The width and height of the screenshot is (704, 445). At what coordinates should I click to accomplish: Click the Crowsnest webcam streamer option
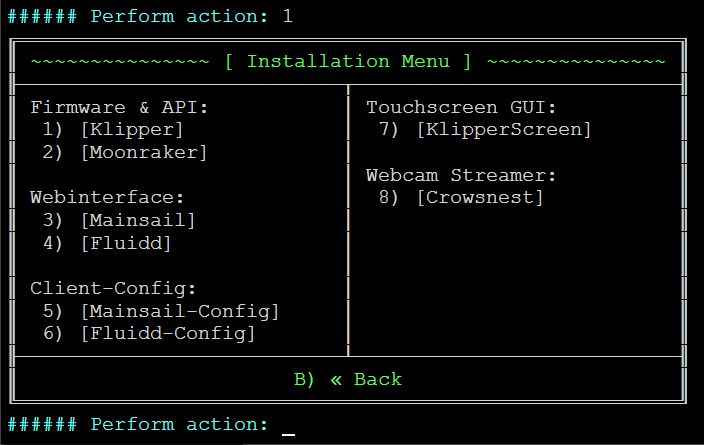[x=480, y=197]
